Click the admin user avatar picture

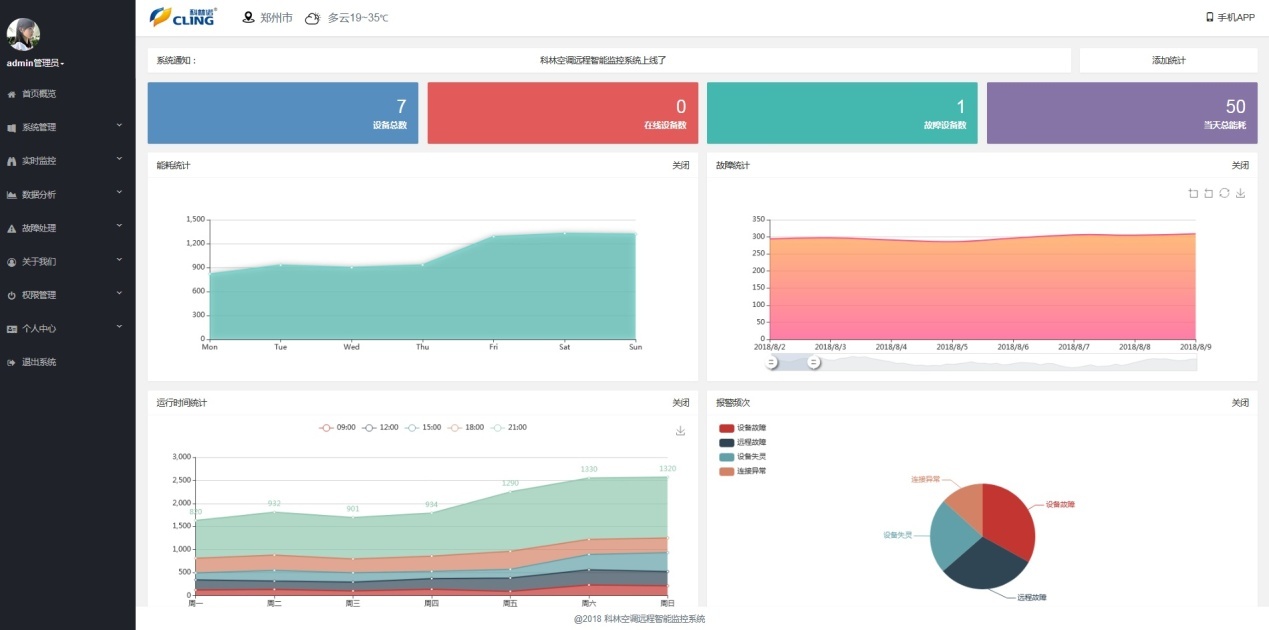click(x=23, y=34)
